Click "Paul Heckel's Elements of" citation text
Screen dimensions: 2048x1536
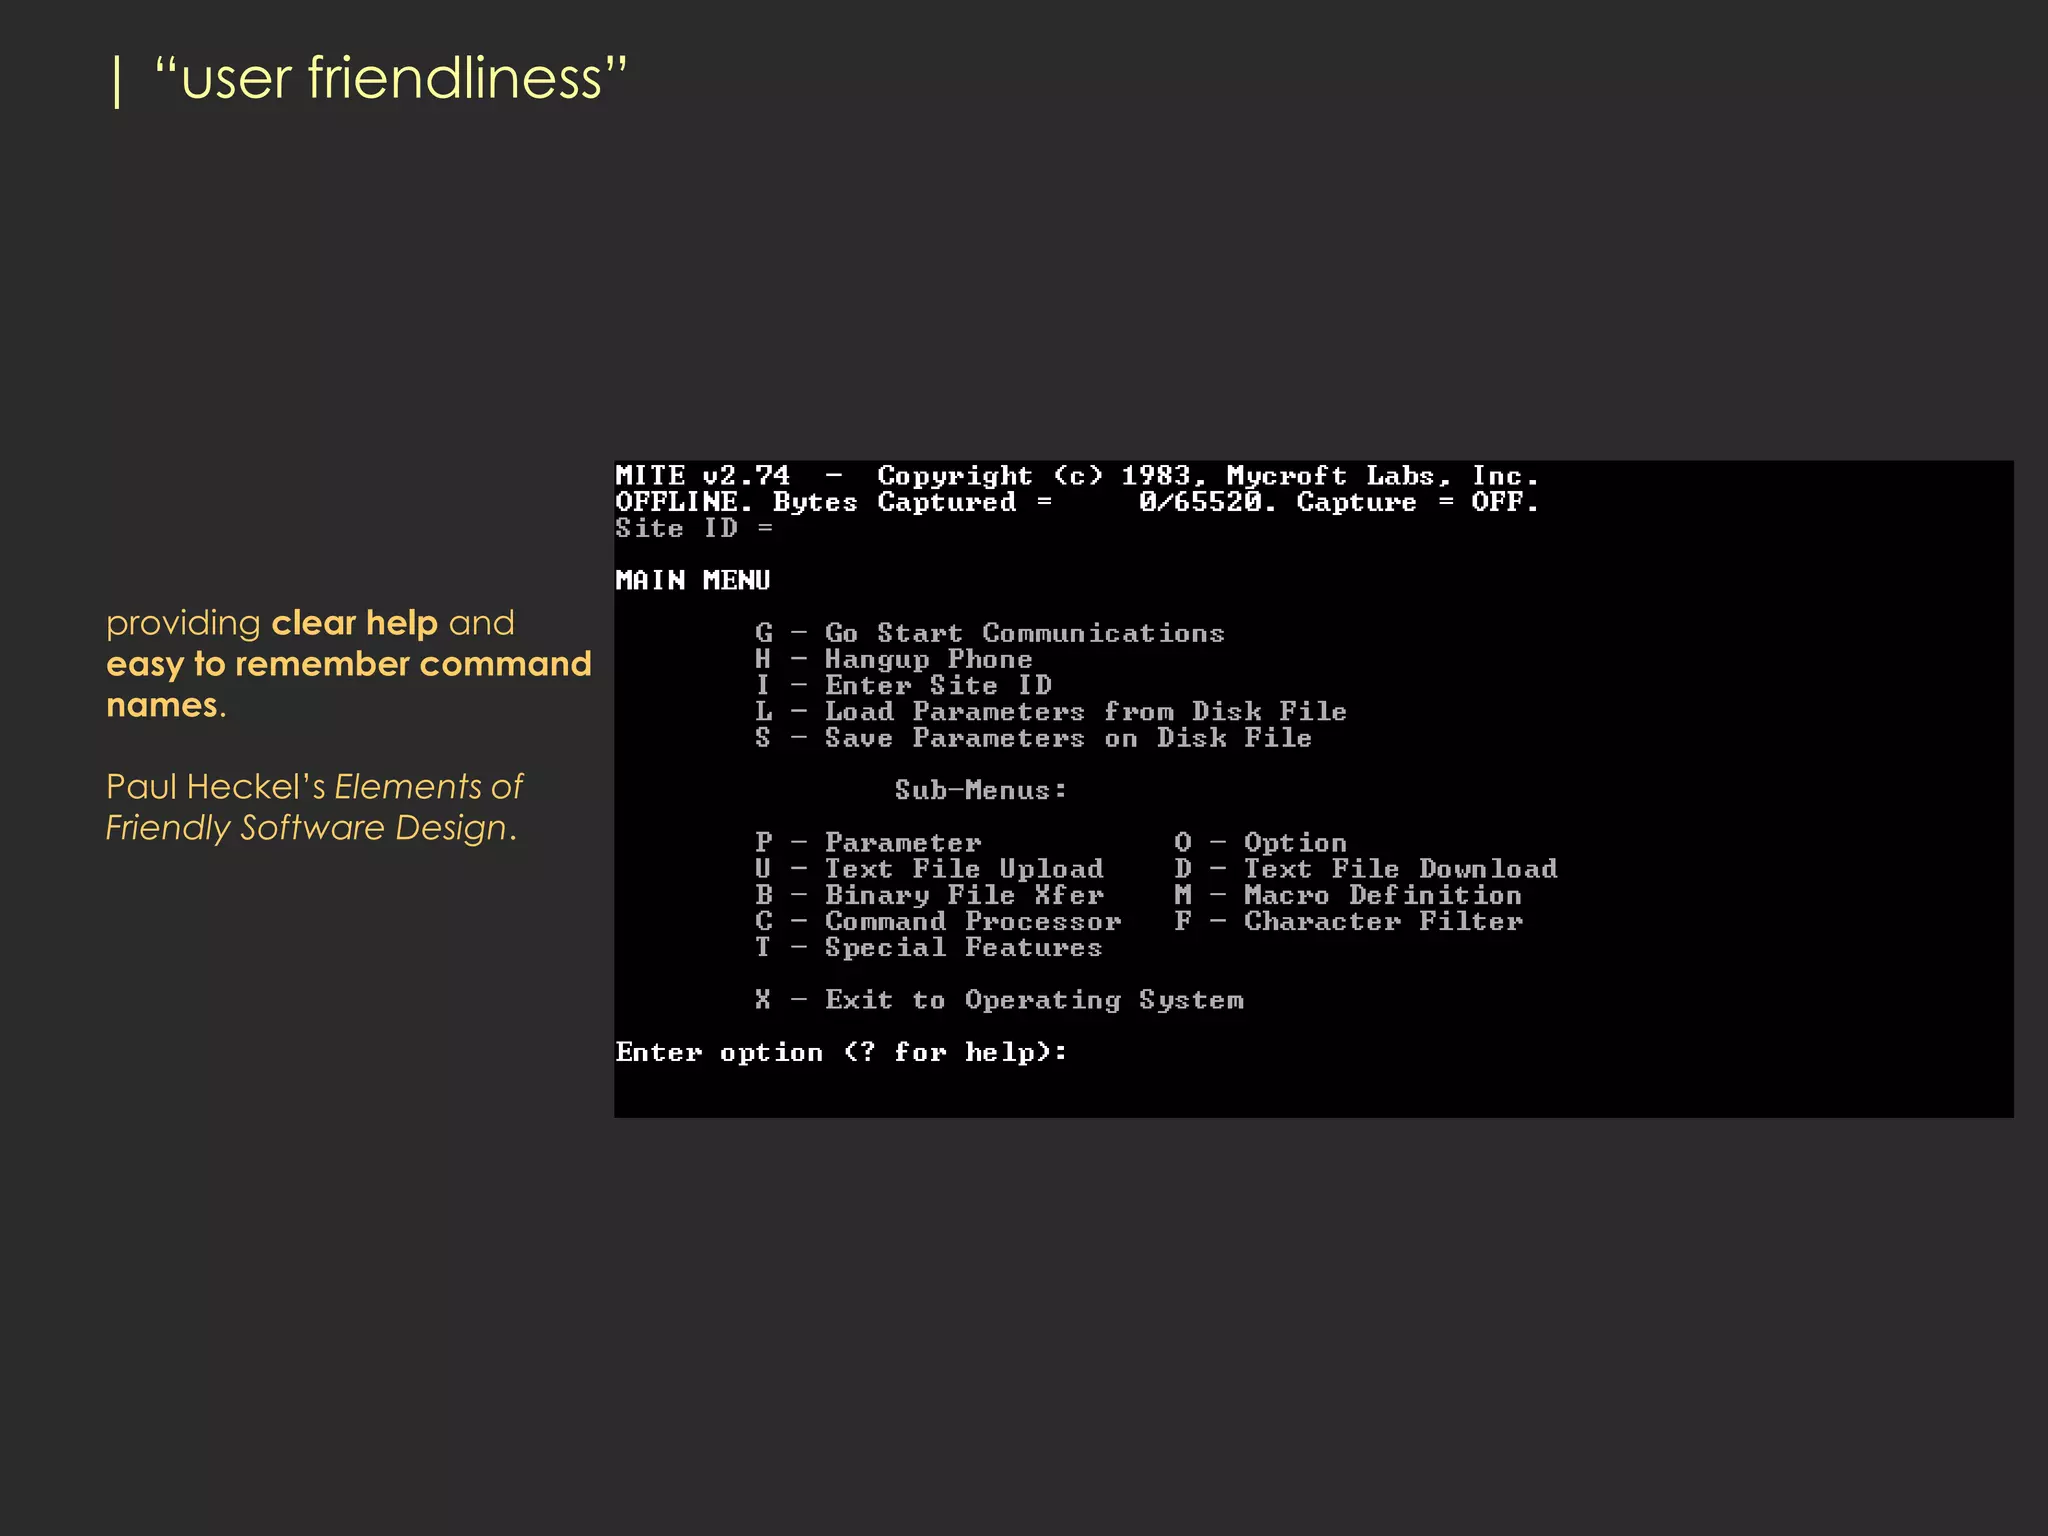(x=314, y=787)
